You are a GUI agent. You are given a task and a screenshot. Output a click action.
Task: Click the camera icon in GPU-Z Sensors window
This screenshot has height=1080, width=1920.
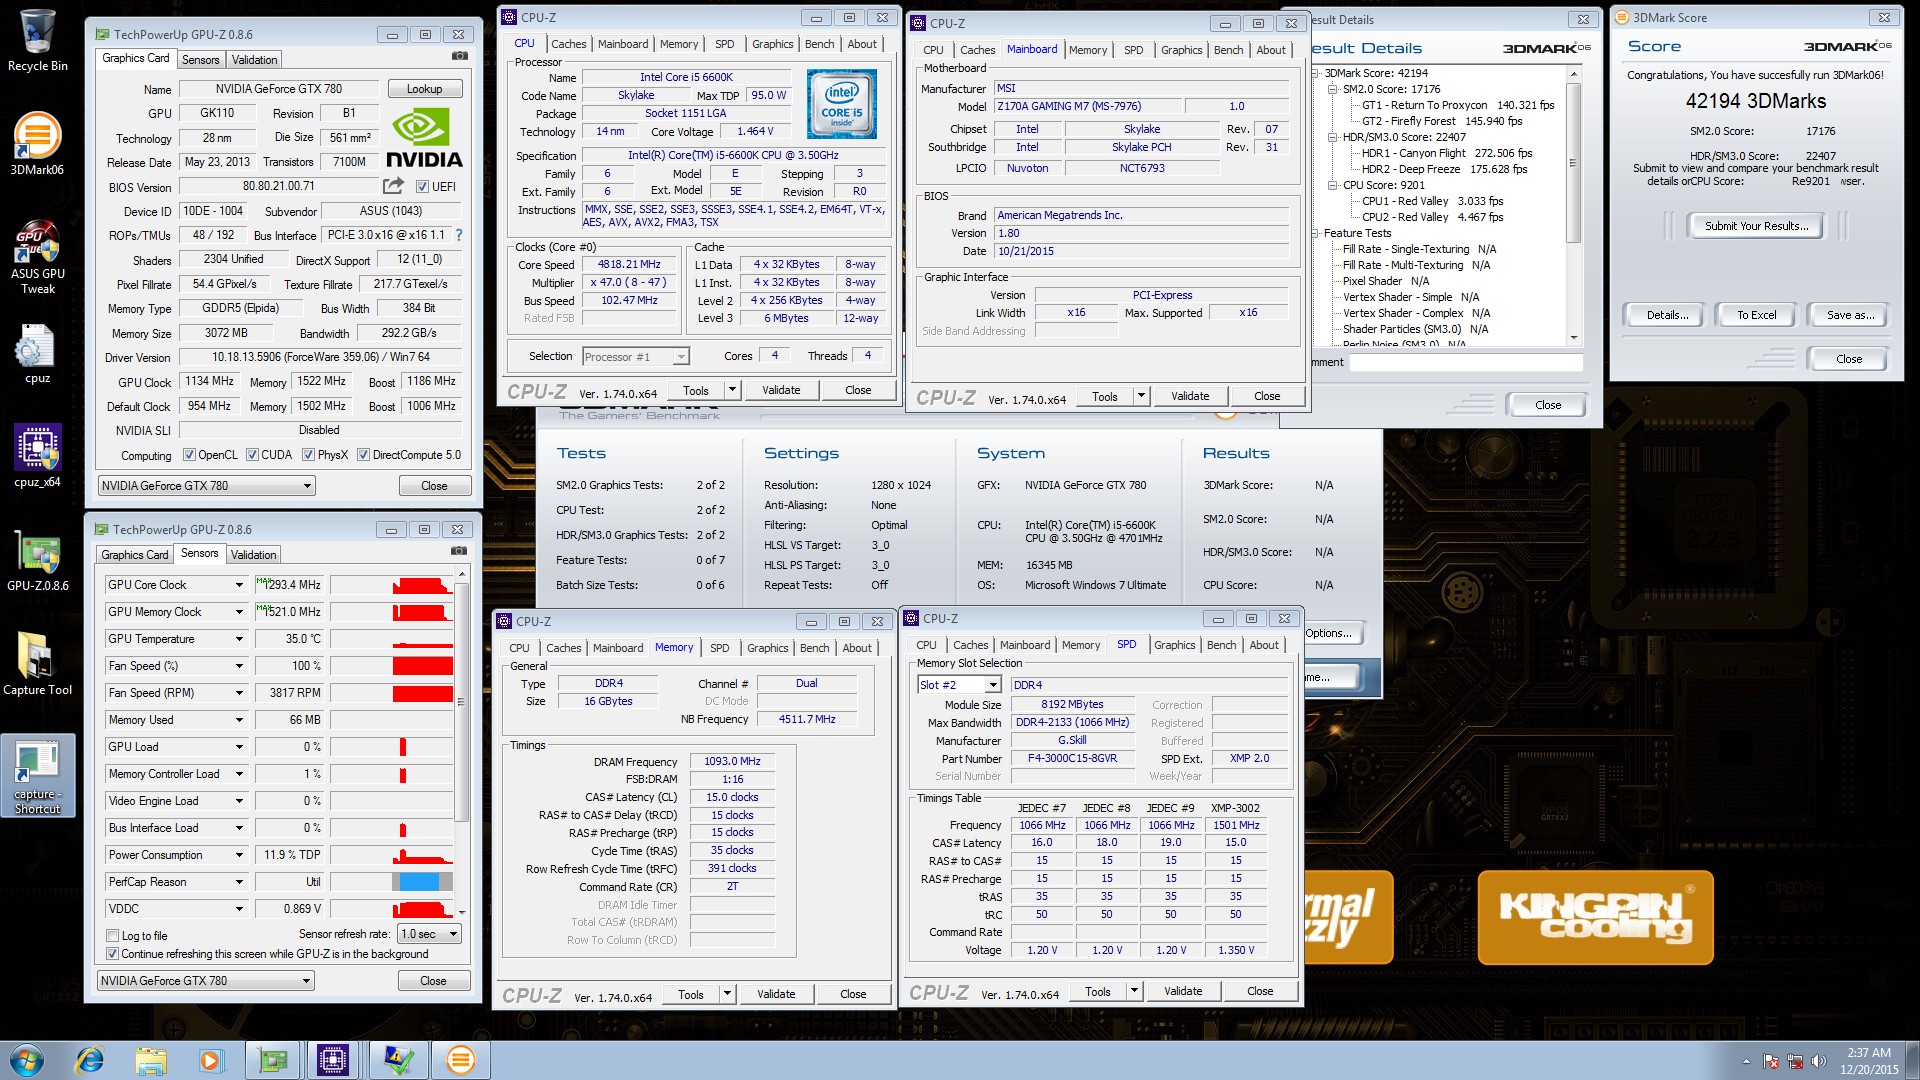pyautogui.click(x=458, y=551)
